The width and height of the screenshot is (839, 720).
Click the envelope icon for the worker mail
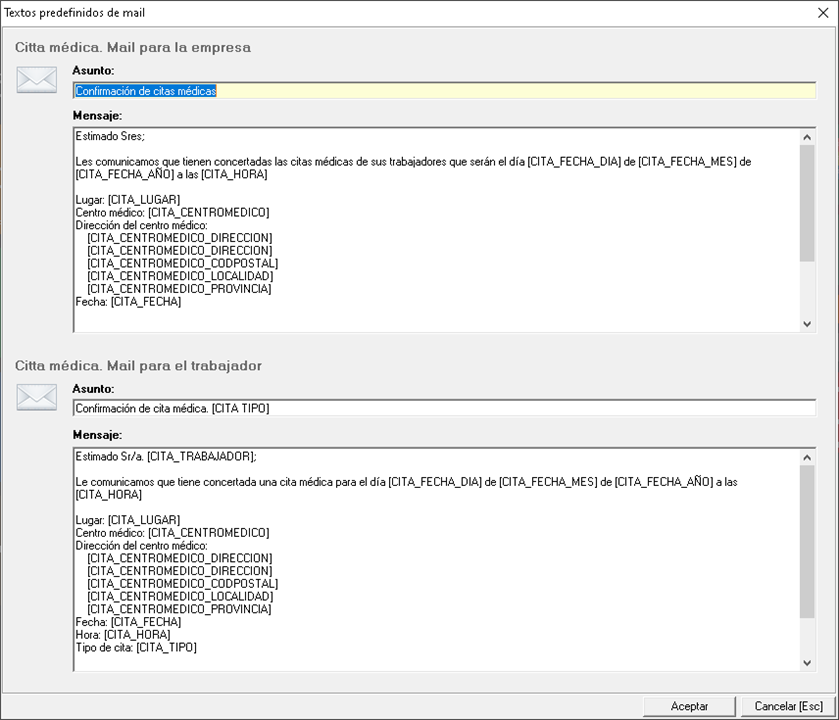coord(37,397)
